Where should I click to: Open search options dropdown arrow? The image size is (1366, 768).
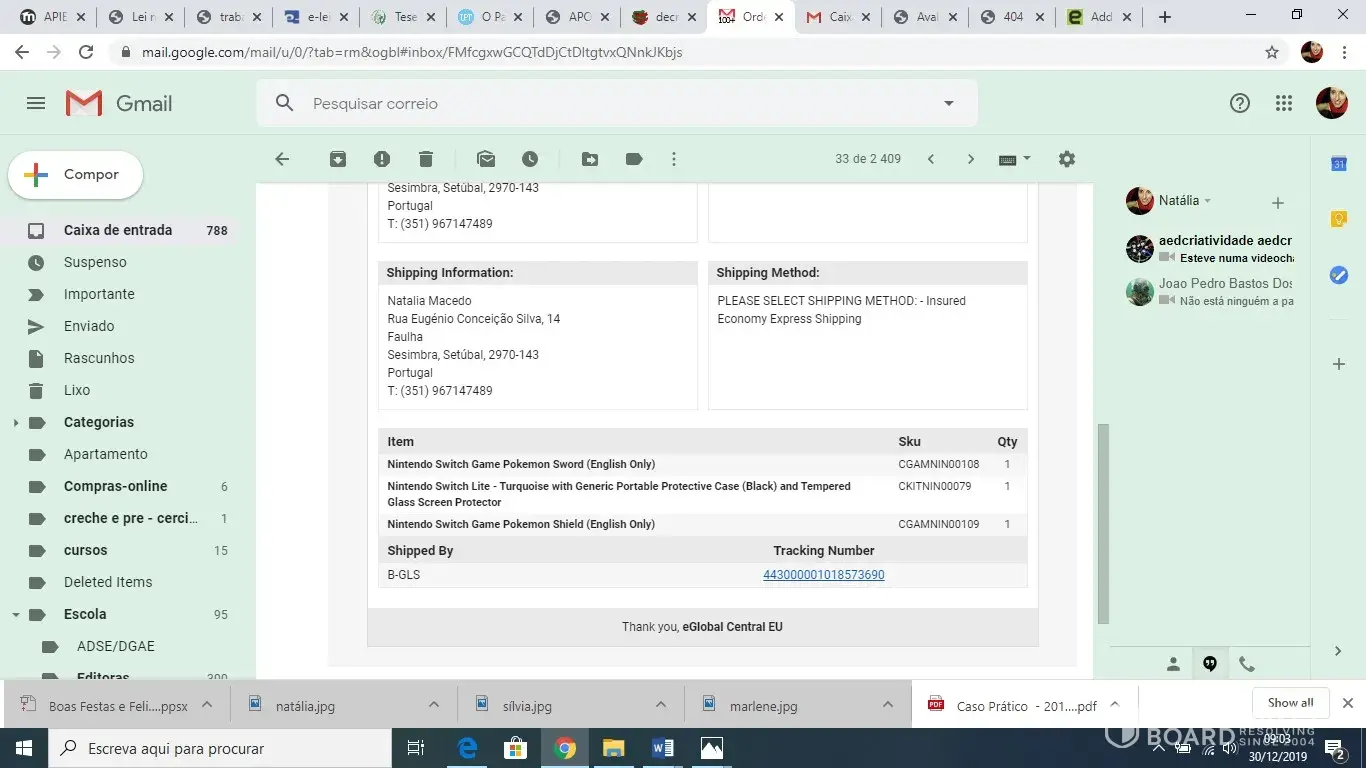click(948, 103)
